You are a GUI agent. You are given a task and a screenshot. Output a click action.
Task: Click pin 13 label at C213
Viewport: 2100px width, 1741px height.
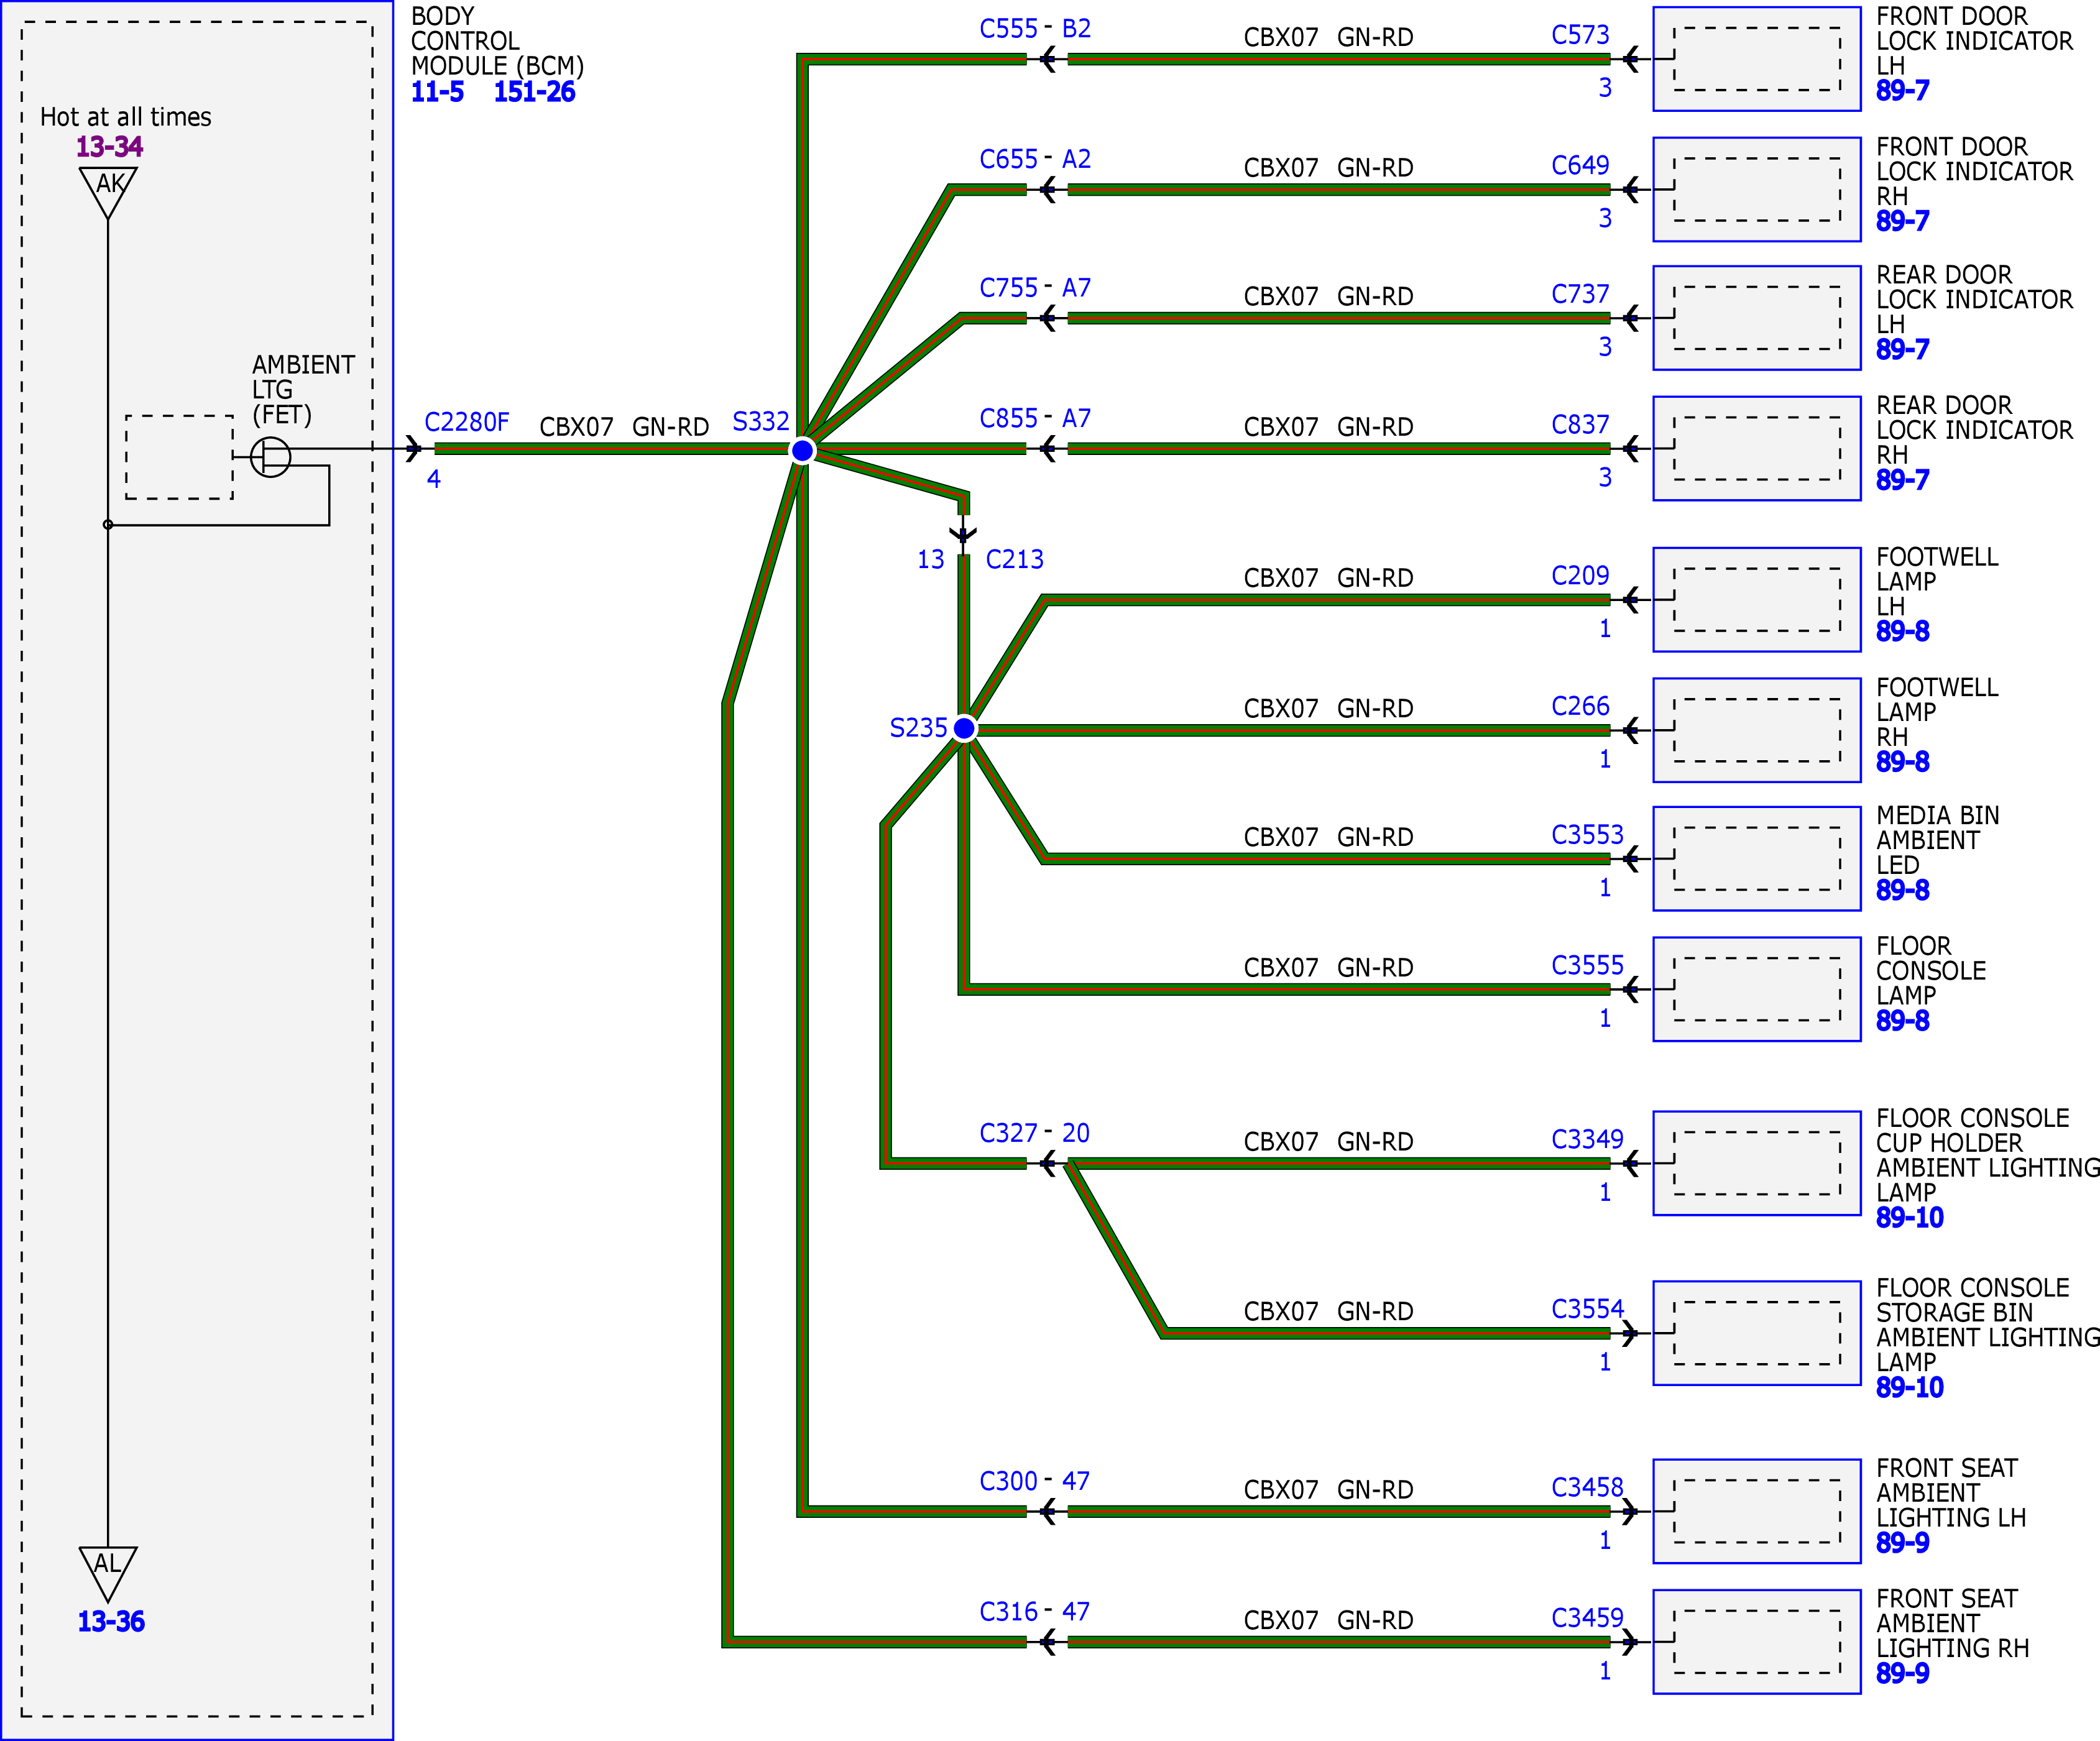(x=931, y=559)
